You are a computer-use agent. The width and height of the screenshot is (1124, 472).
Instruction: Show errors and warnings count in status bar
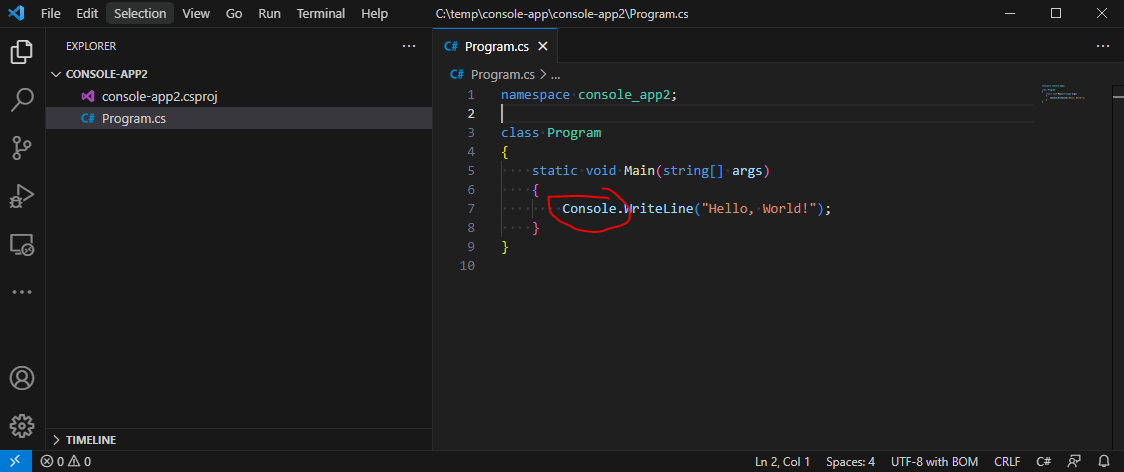[66, 461]
